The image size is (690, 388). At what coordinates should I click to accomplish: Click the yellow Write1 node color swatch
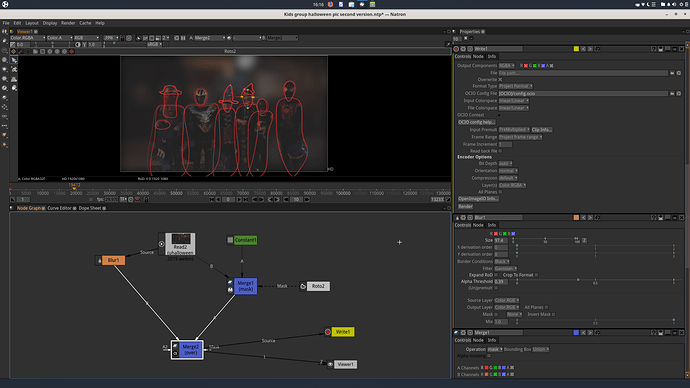click(576, 49)
